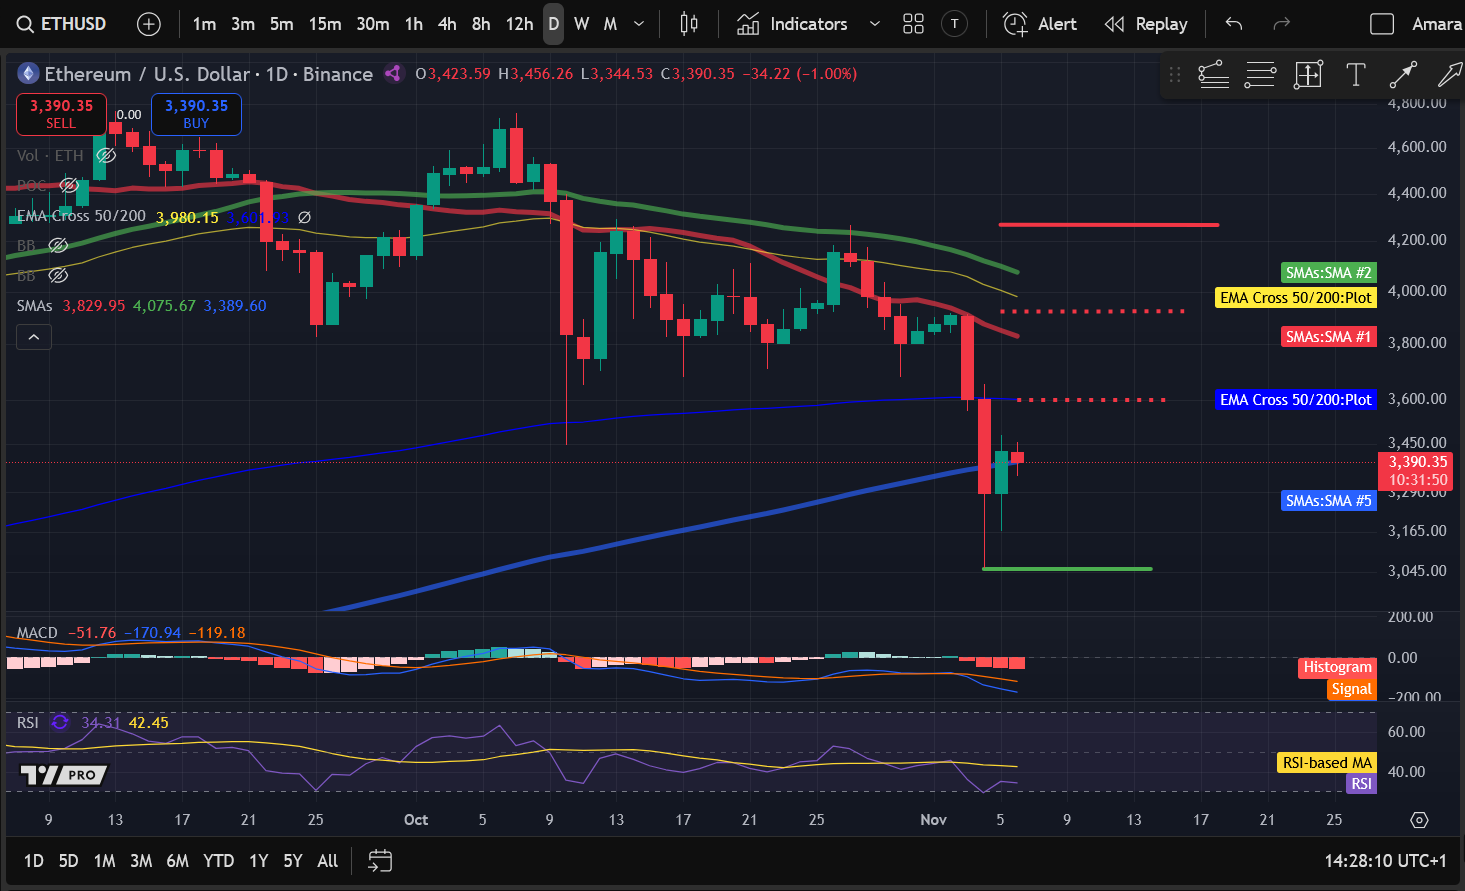Click the red SMAs:SMA #1 label

pos(1328,336)
